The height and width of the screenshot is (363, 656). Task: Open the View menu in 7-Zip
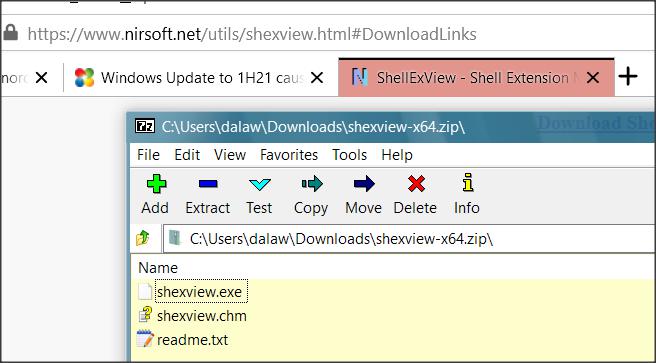[x=230, y=155]
